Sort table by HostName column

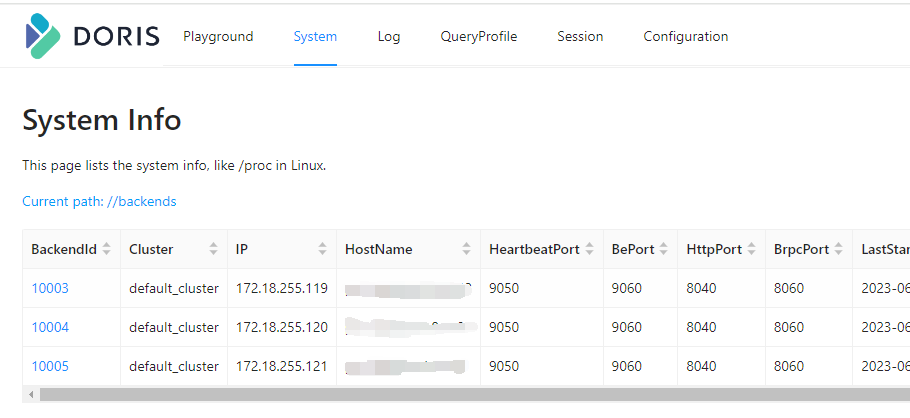coord(466,249)
